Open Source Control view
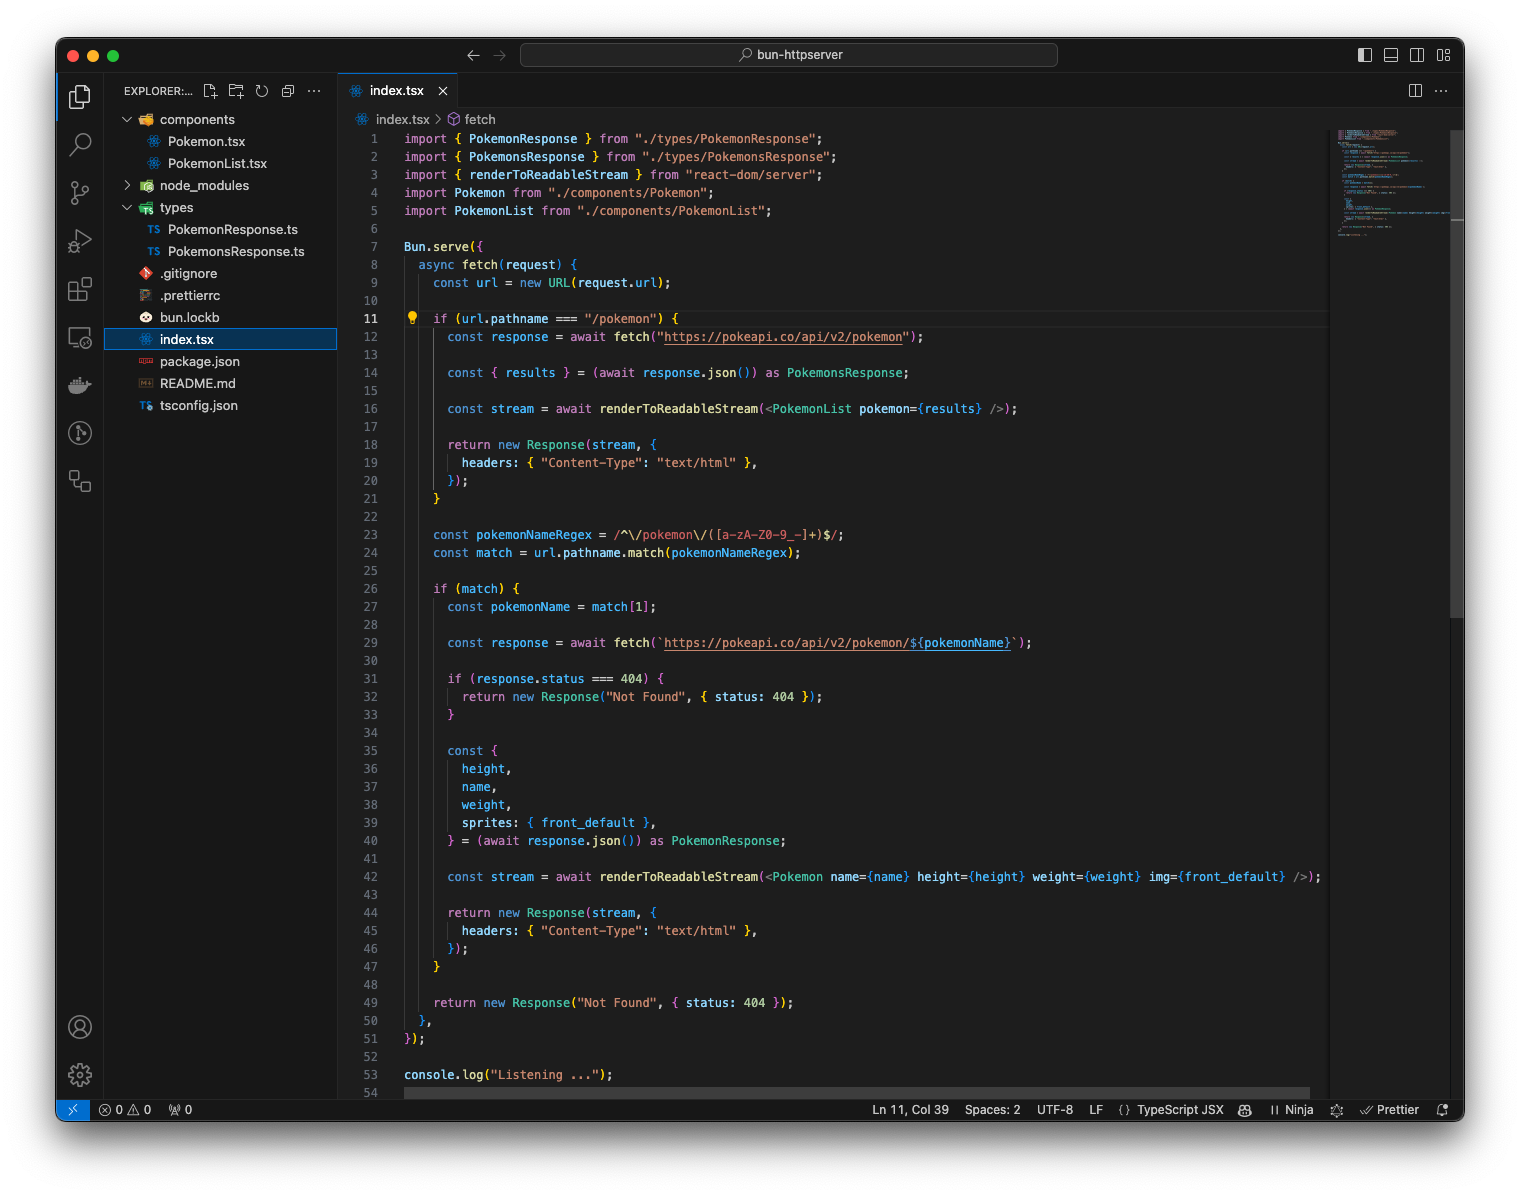 tap(80, 192)
